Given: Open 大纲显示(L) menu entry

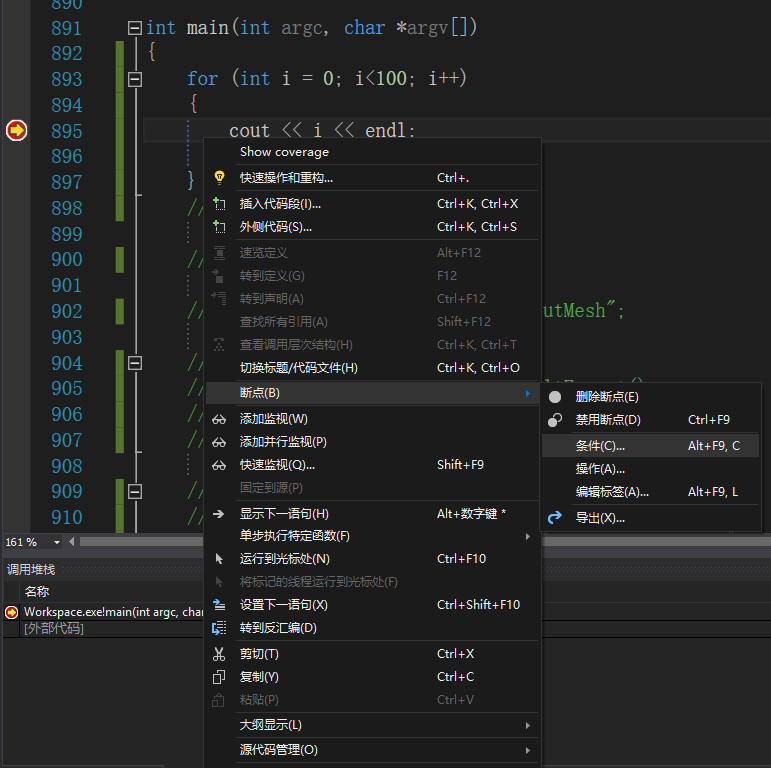Looking at the screenshot, I should pyautogui.click(x=372, y=725).
